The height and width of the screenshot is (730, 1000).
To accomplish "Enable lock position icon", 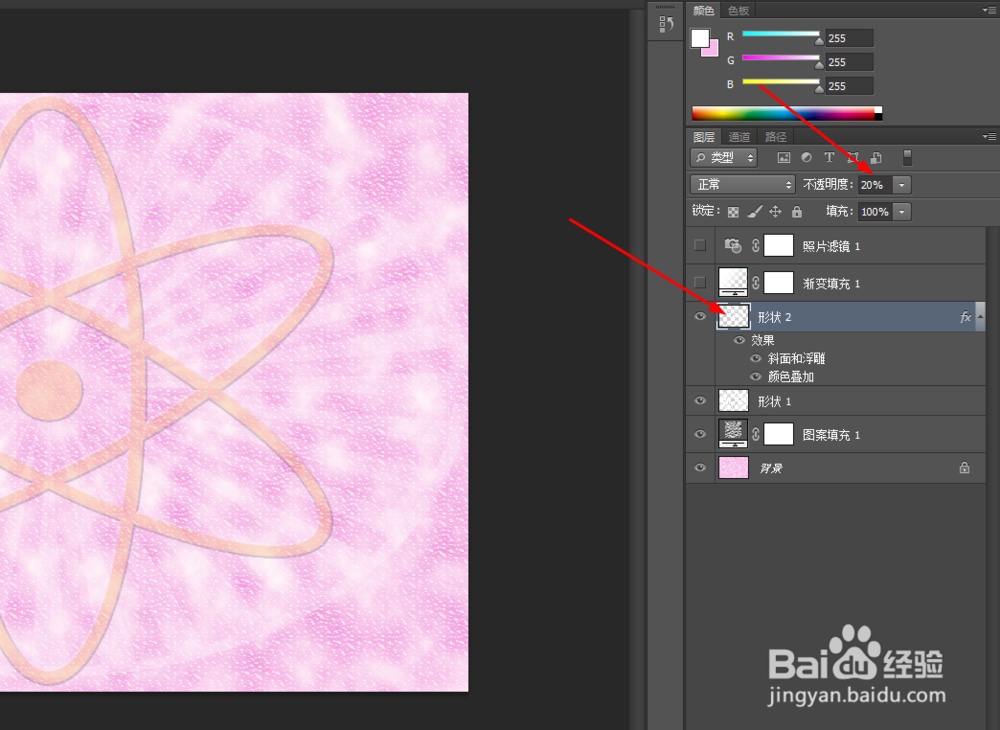I will coord(776,211).
